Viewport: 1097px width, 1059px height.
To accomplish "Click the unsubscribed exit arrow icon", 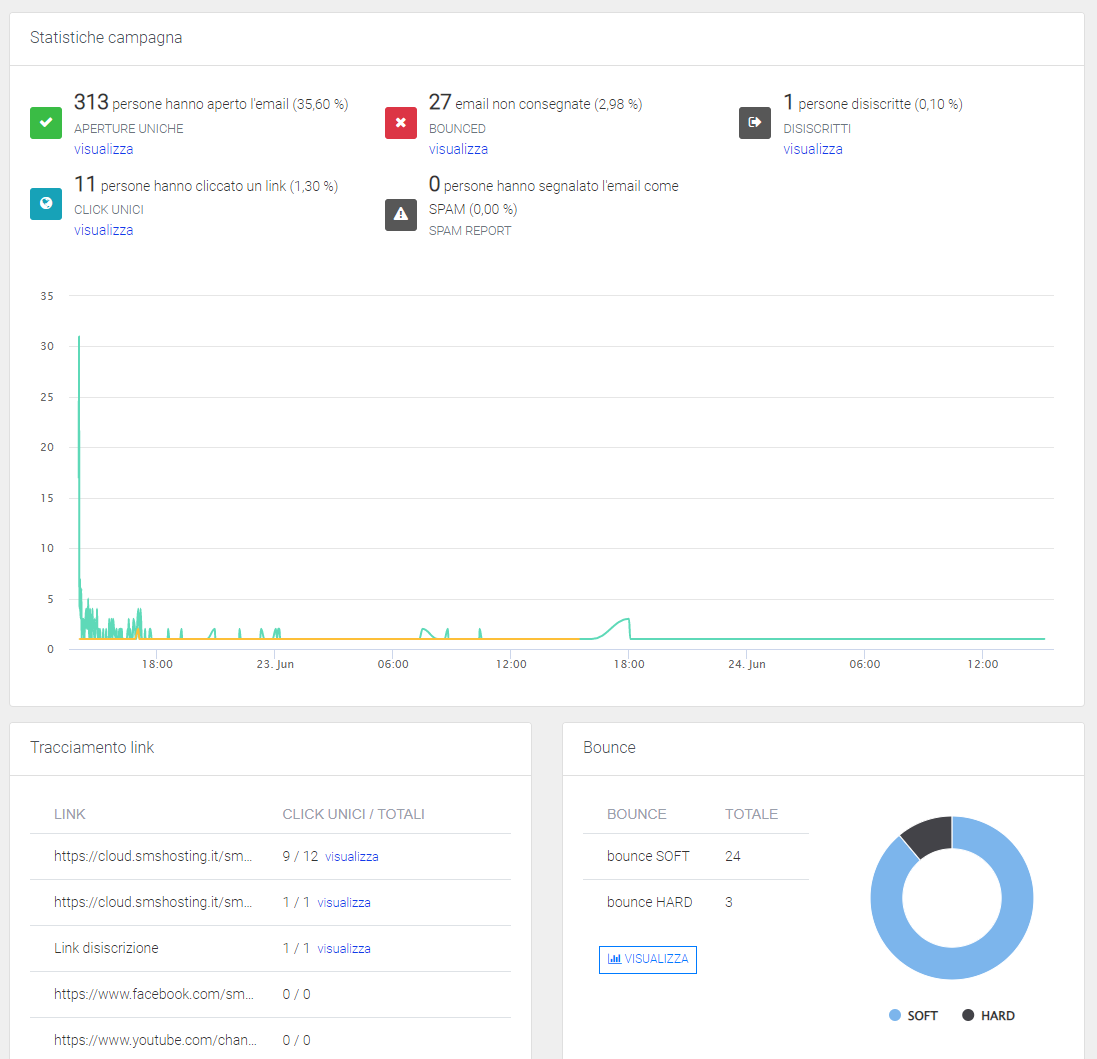I will [x=755, y=123].
